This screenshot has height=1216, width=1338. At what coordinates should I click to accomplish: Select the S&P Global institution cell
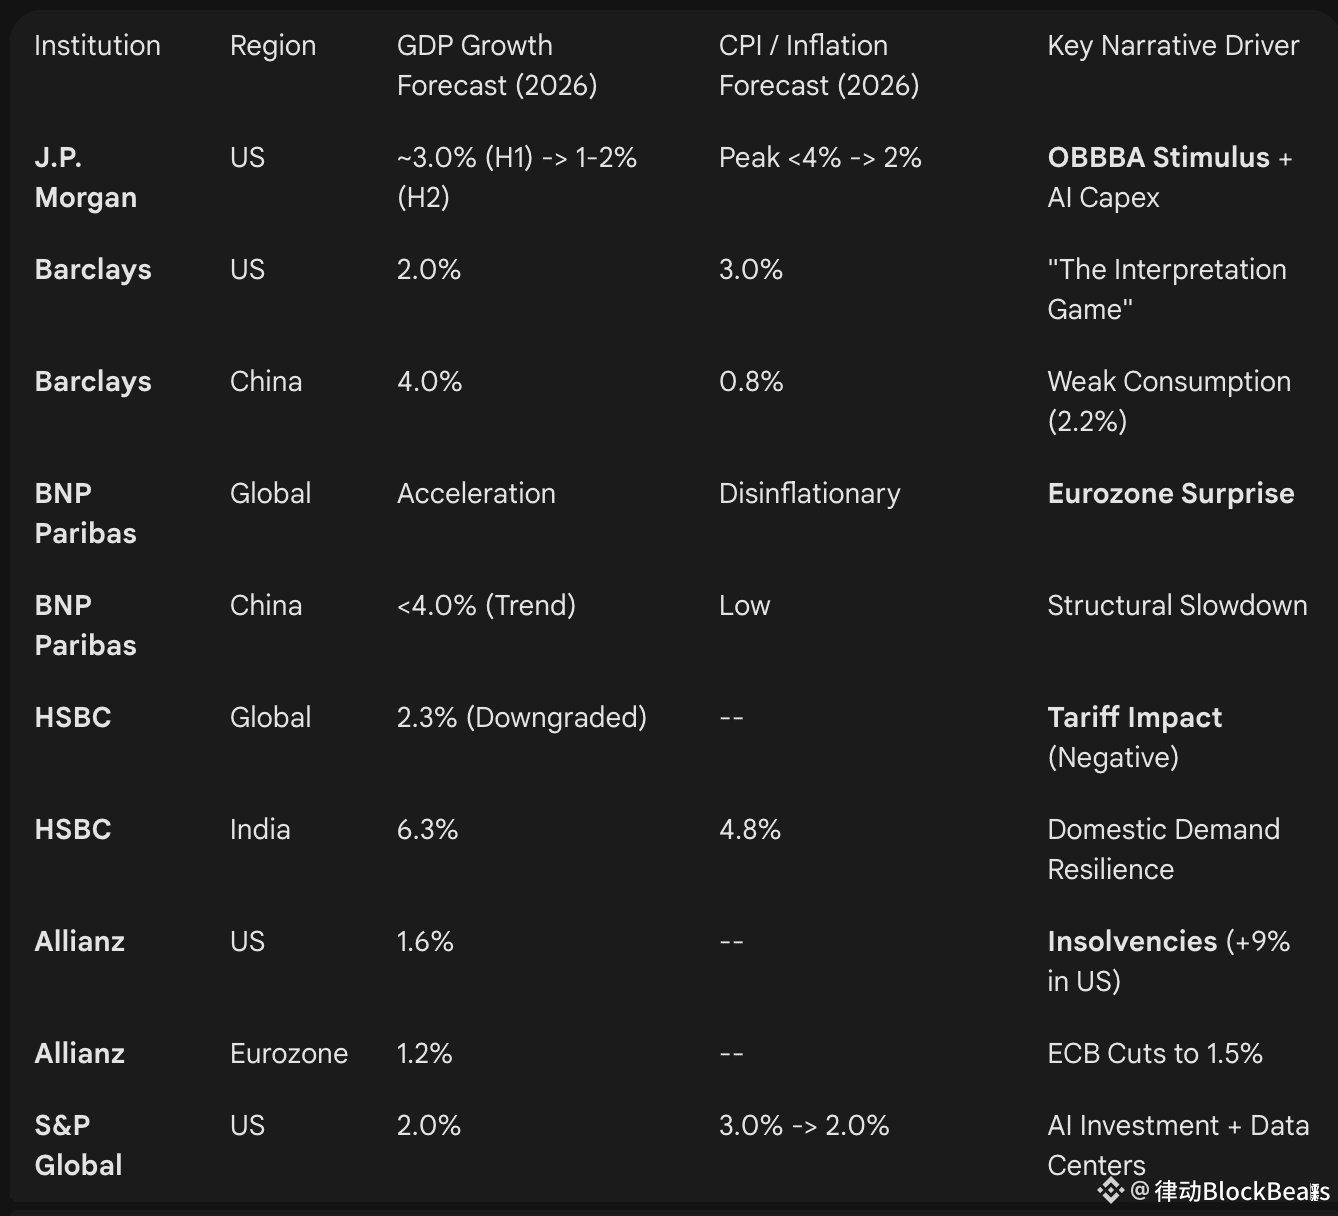pyautogui.click(x=78, y=1145)
